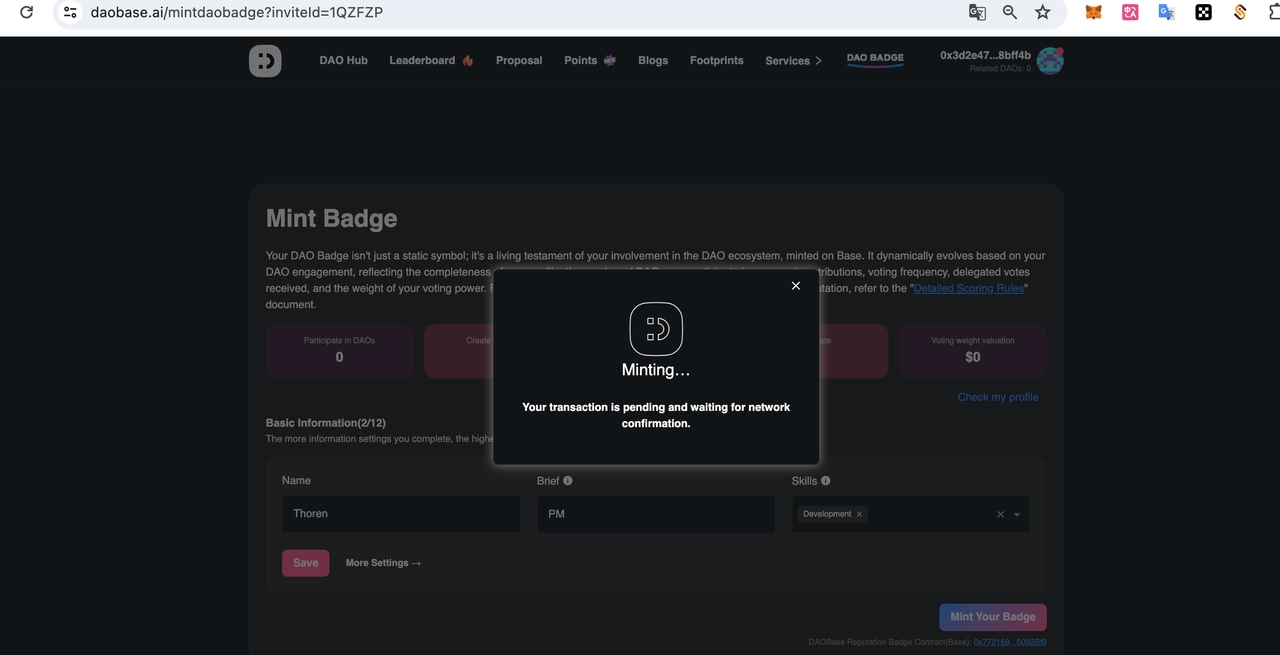Click the pixel avatar profile icon
The image size is (1280, 655).
(1049, 61)
